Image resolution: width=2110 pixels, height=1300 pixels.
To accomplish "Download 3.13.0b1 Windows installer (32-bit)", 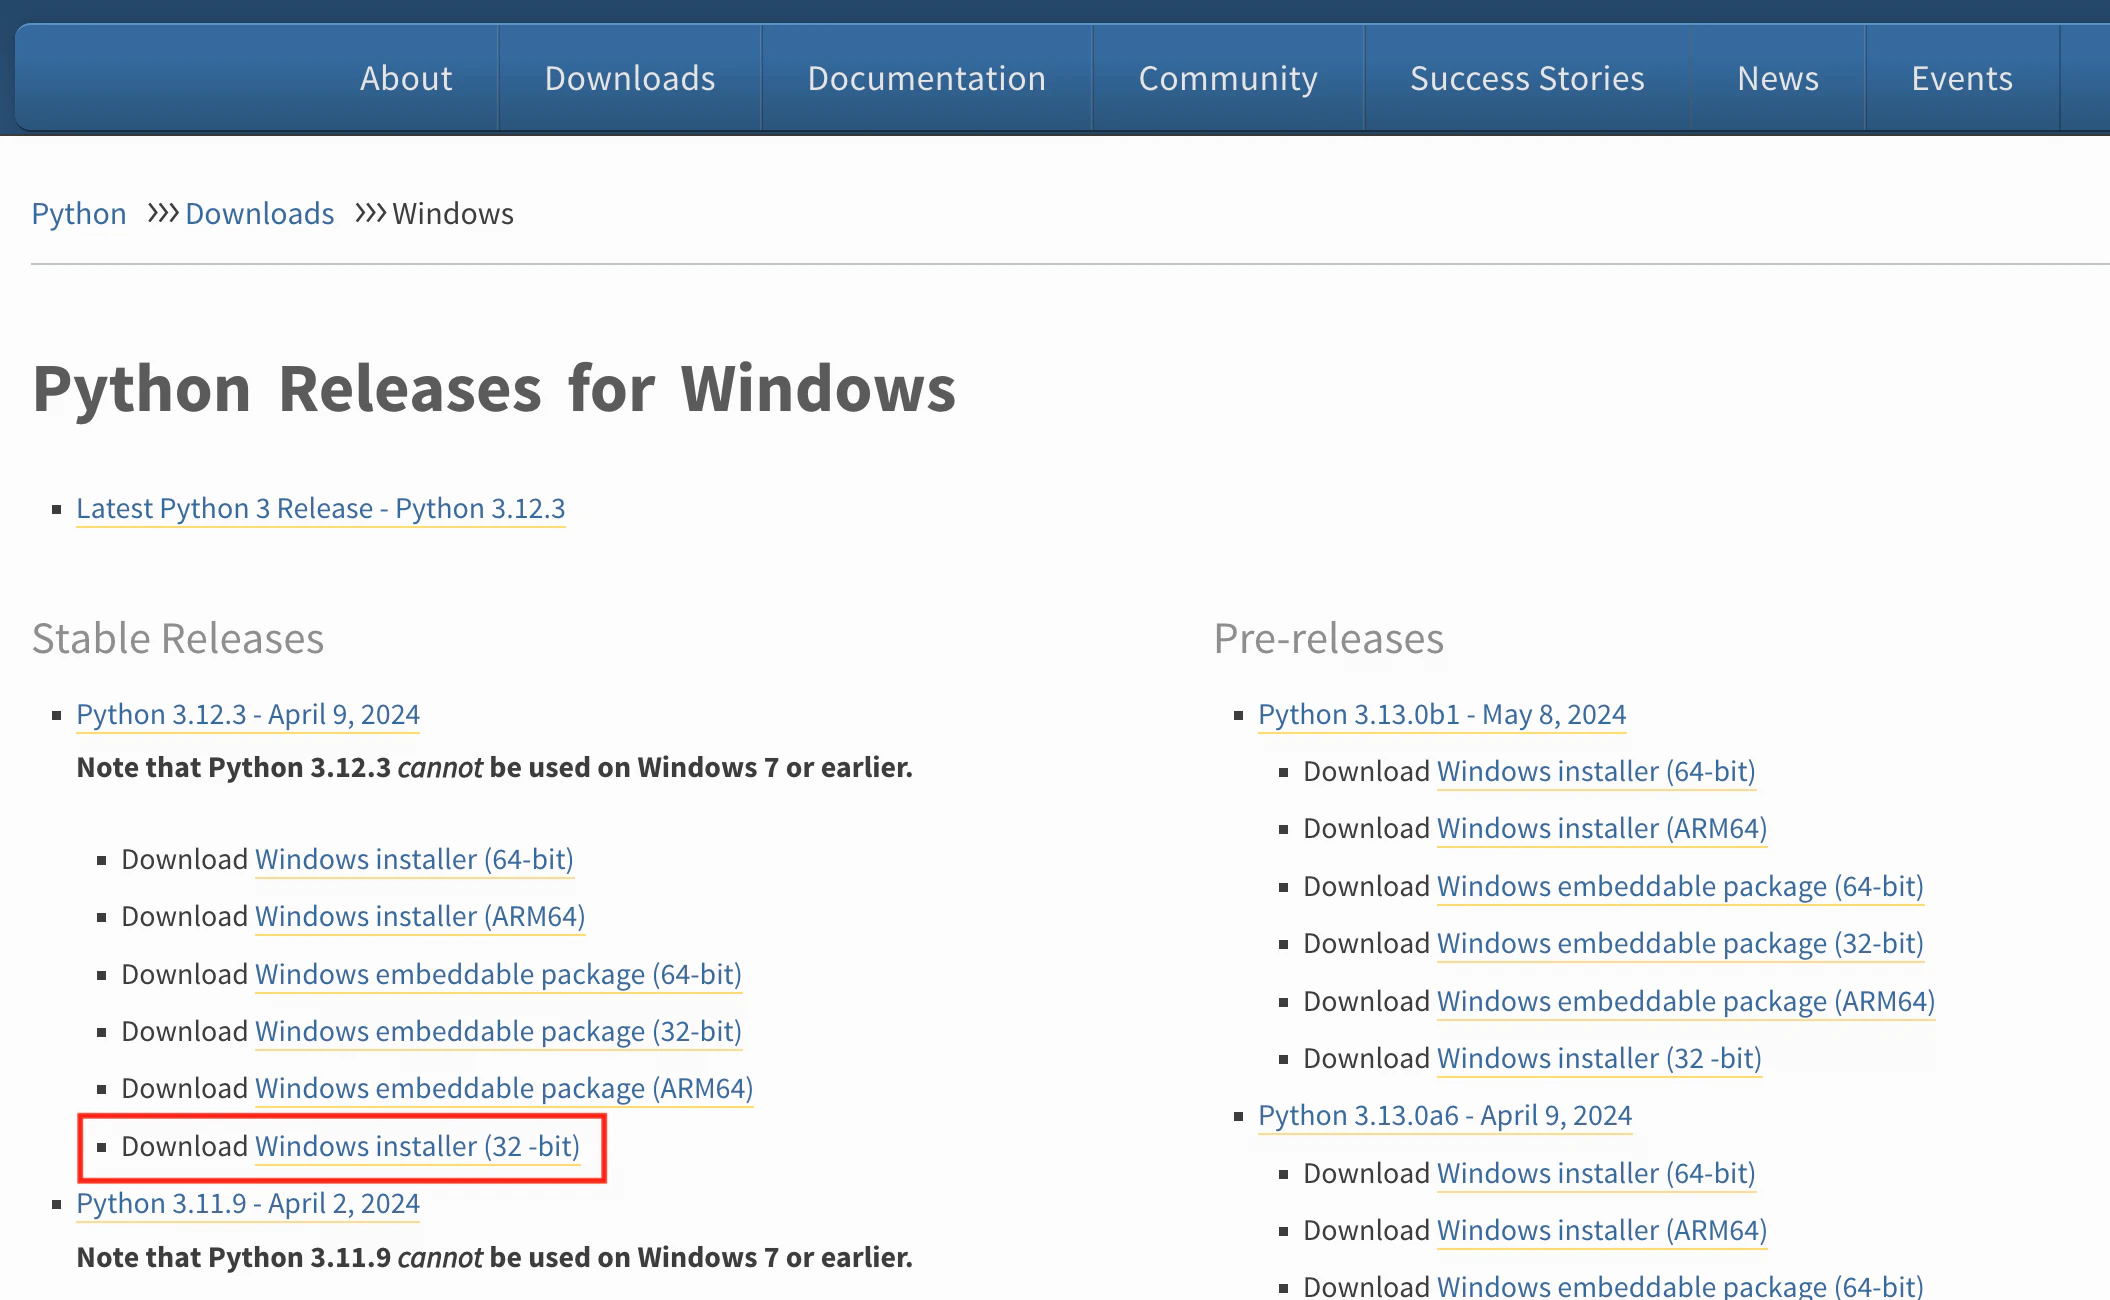I will coord(1598,1059).
